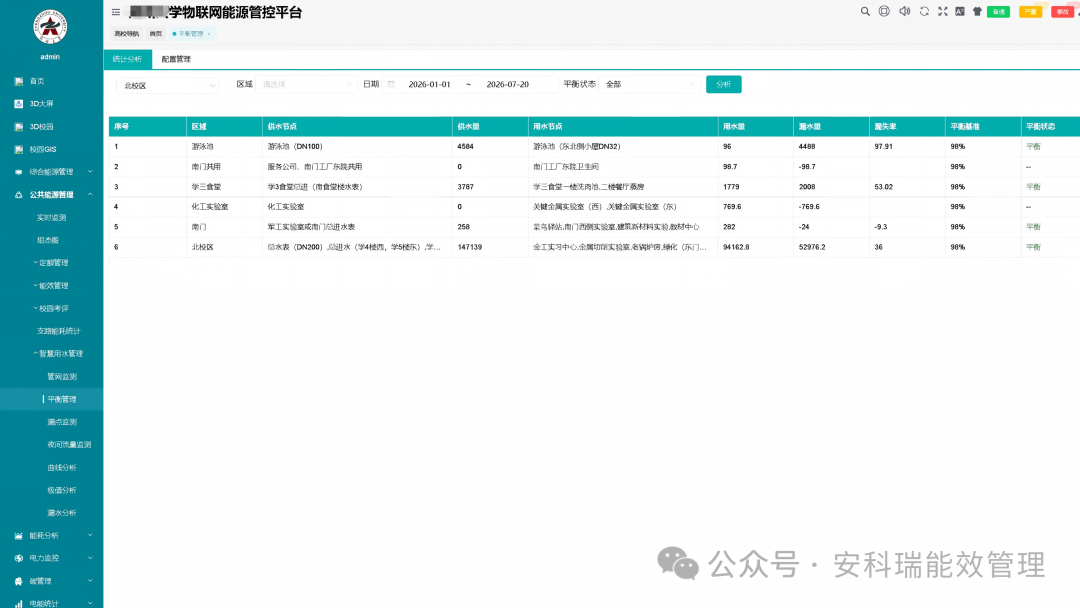1080x608 pixels.
Task: Select the 统计分析 tab
Action: [x=127, y=59]
